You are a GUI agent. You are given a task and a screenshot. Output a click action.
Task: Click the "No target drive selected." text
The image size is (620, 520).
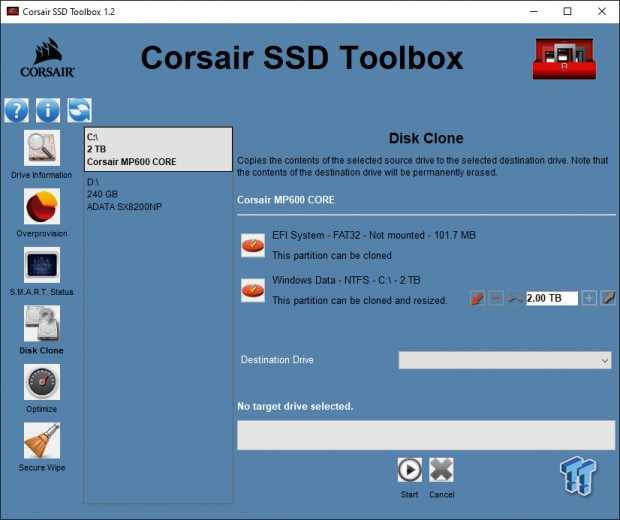[295, 407]
